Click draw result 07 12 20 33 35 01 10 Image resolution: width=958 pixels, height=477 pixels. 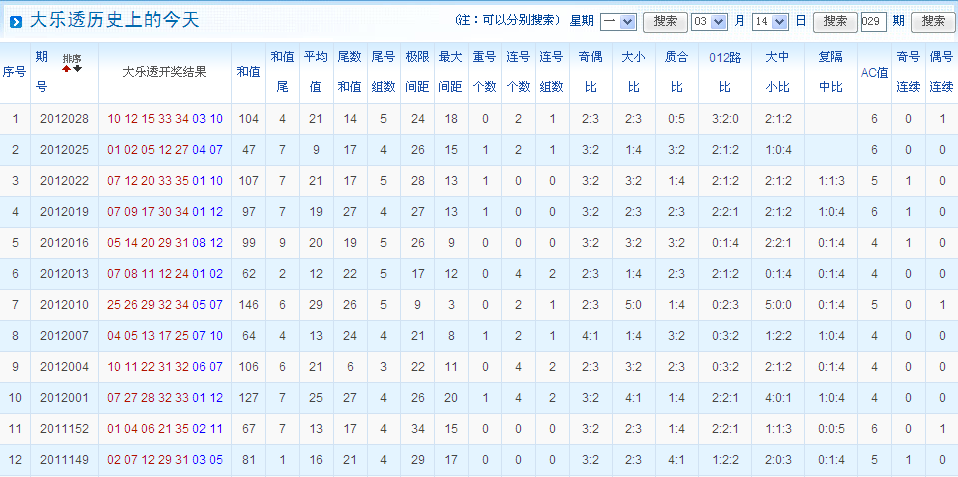pyautogui.click(x=165, y=181)
